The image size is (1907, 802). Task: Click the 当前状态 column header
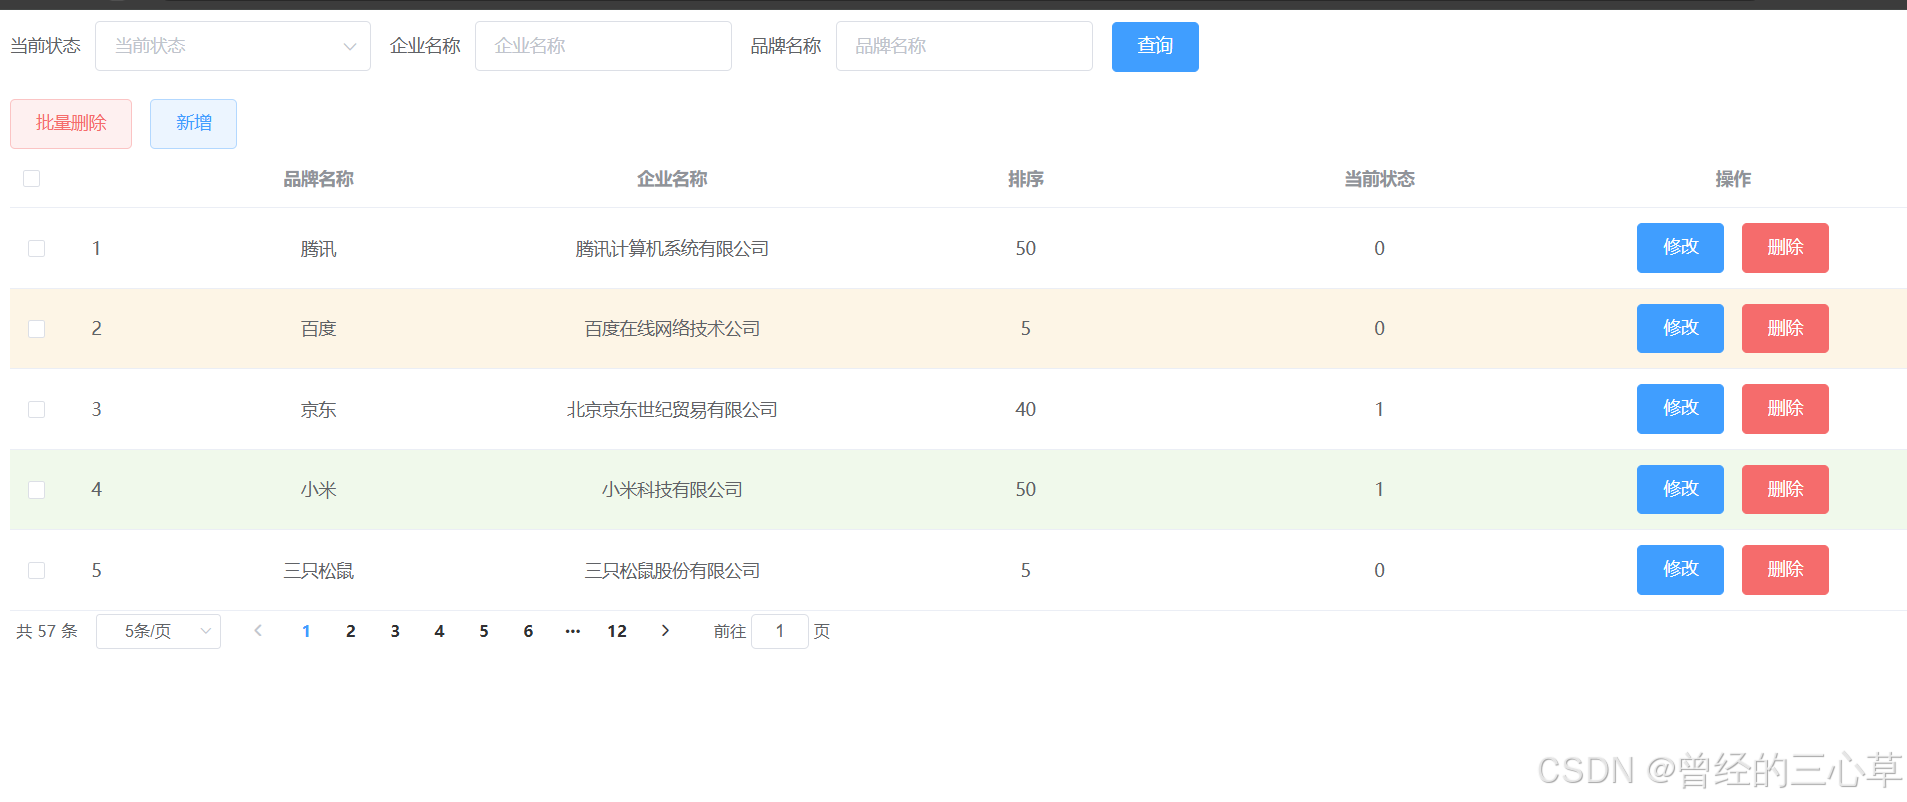coord(1379,179)
